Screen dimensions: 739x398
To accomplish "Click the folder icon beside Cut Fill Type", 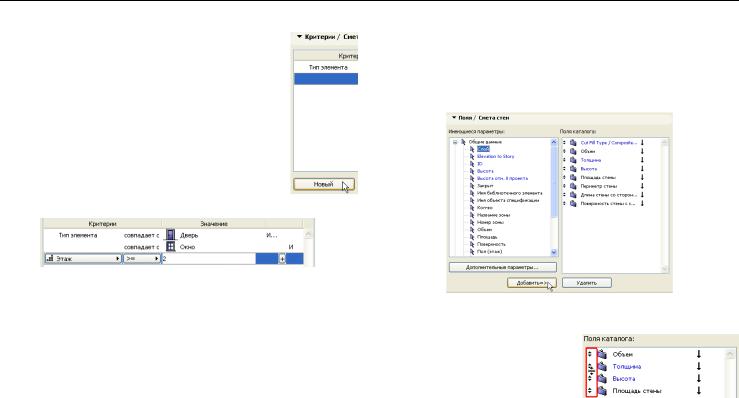I will [x=573, y=142].
